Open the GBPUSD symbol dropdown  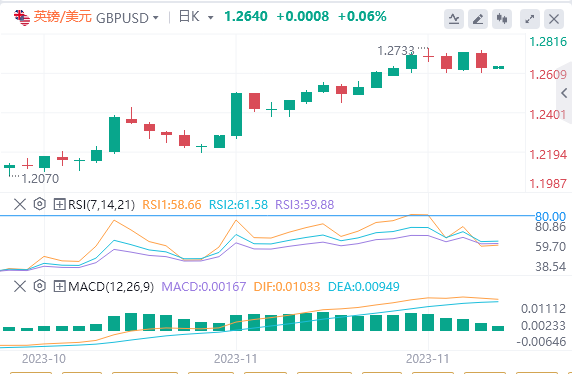[127, 18]
